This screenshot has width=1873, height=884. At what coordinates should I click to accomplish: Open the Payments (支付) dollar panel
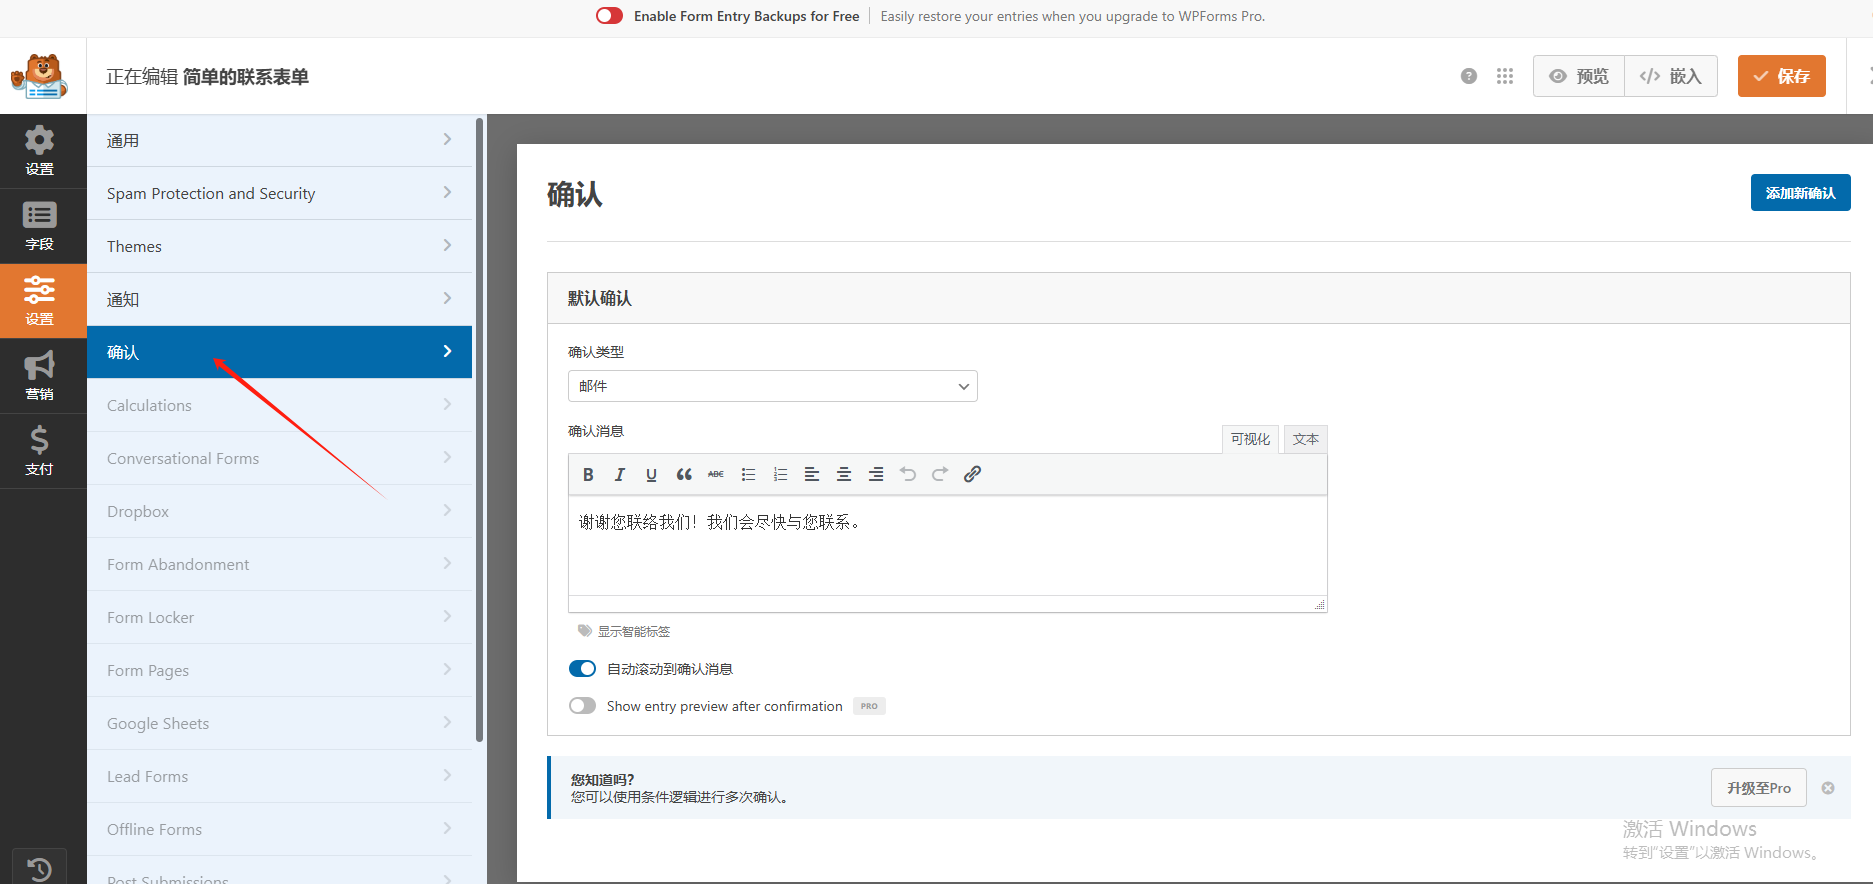[40, 451]
